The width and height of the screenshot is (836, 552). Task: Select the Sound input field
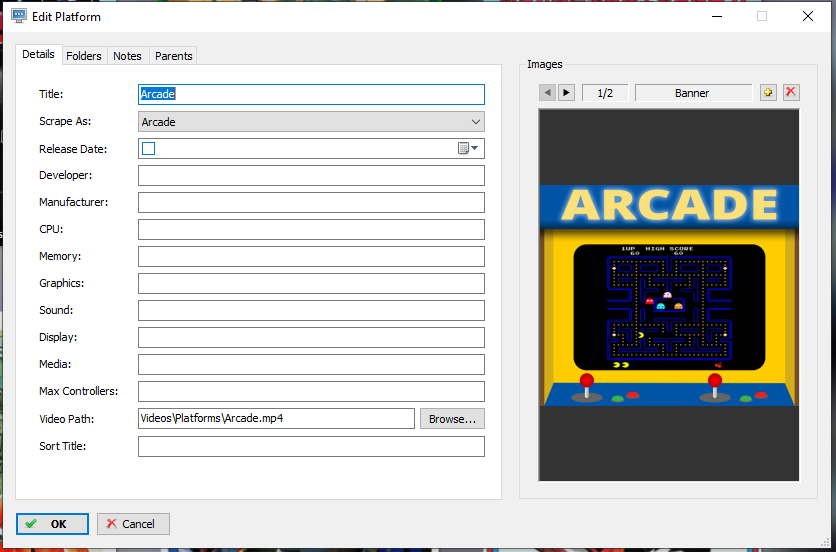pyautogui.click(x=311, y=310)
